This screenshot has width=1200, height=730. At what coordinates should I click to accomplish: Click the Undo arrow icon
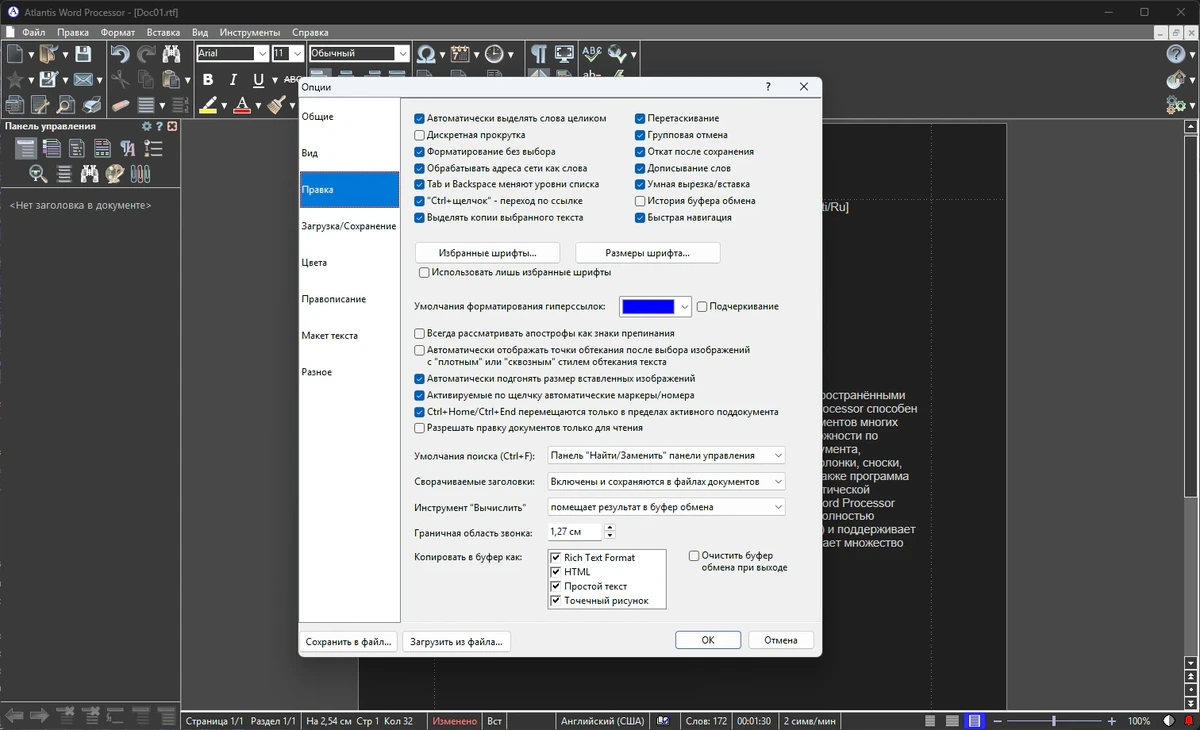click(x=120, y=54)
